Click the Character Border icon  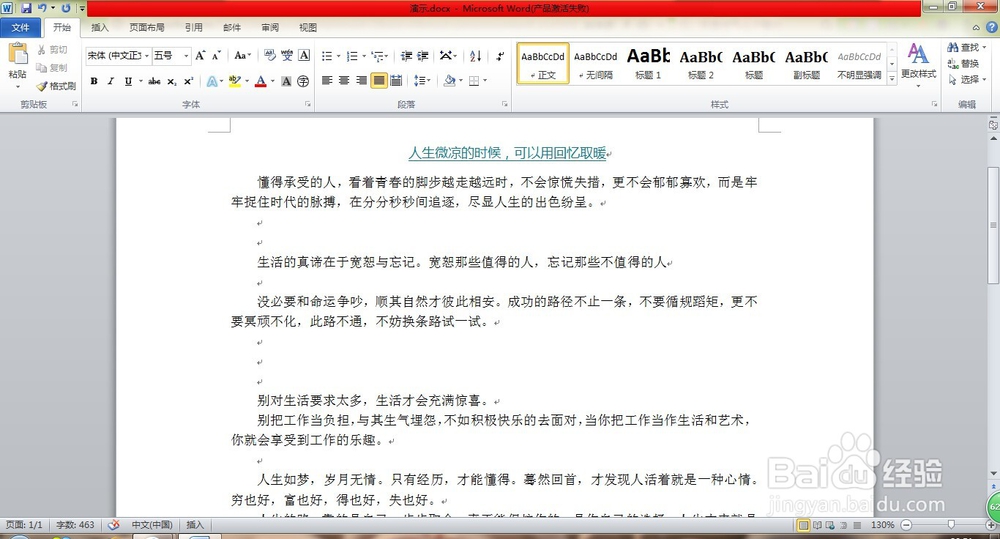click(304, 55)
